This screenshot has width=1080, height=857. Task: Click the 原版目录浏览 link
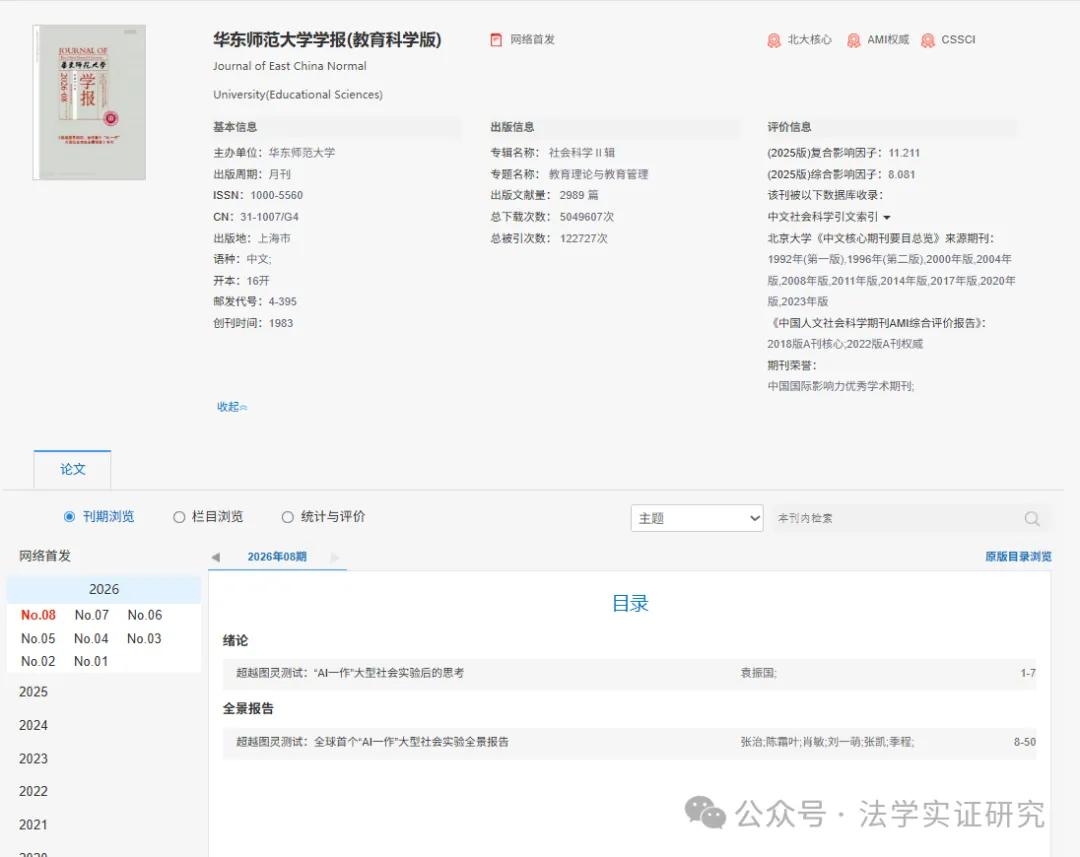(x=1018, y=557)
